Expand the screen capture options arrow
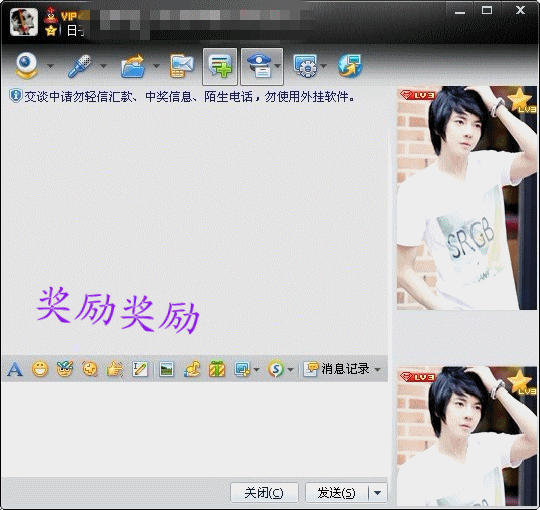Image resolution: width=540 pixels, height=510 pixels. coord(257,370)
